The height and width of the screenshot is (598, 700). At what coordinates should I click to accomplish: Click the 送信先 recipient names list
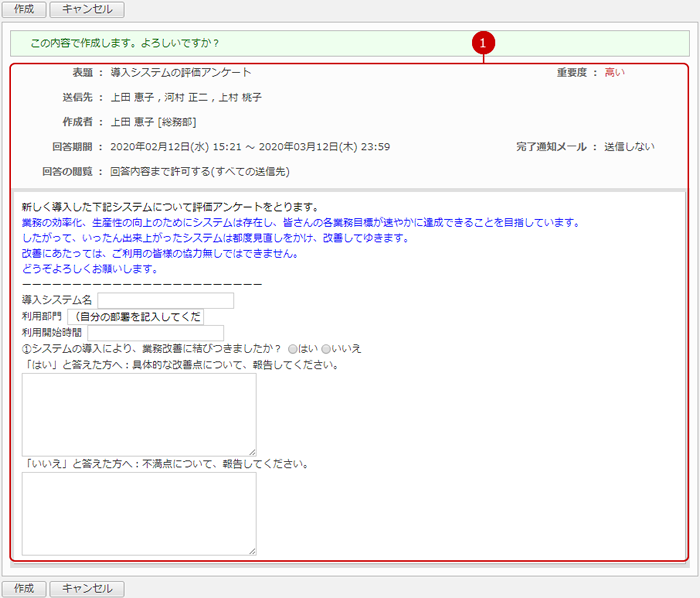[186, 98]
